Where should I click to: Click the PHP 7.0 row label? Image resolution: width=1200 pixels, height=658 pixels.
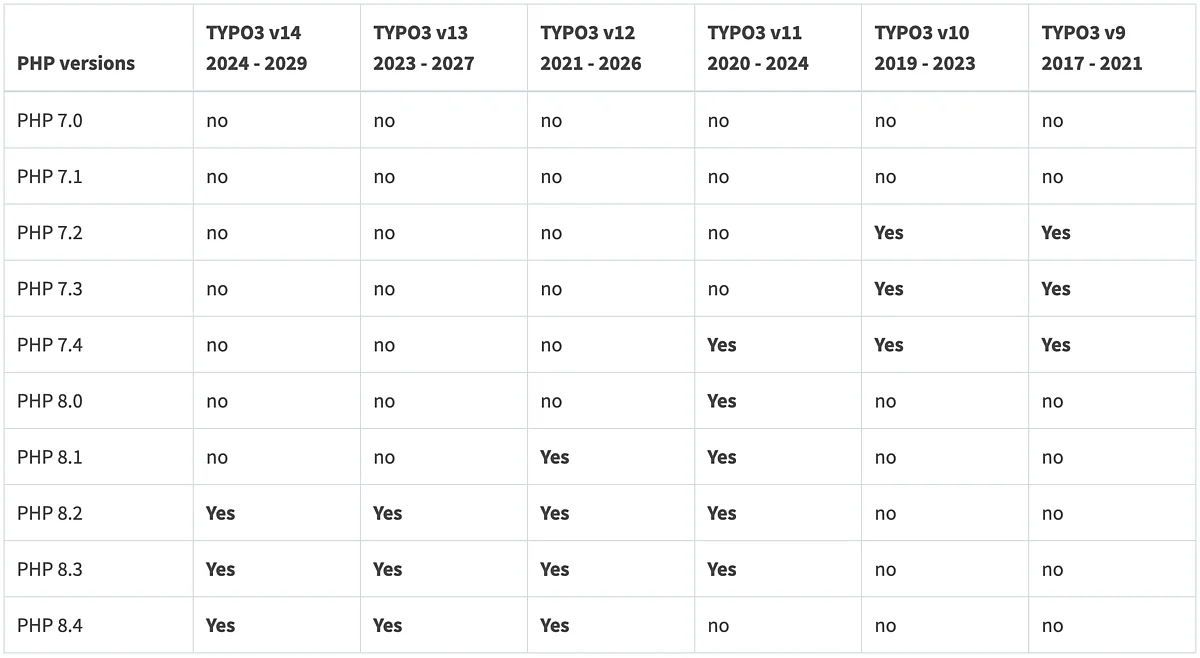(x=50, y=121)
